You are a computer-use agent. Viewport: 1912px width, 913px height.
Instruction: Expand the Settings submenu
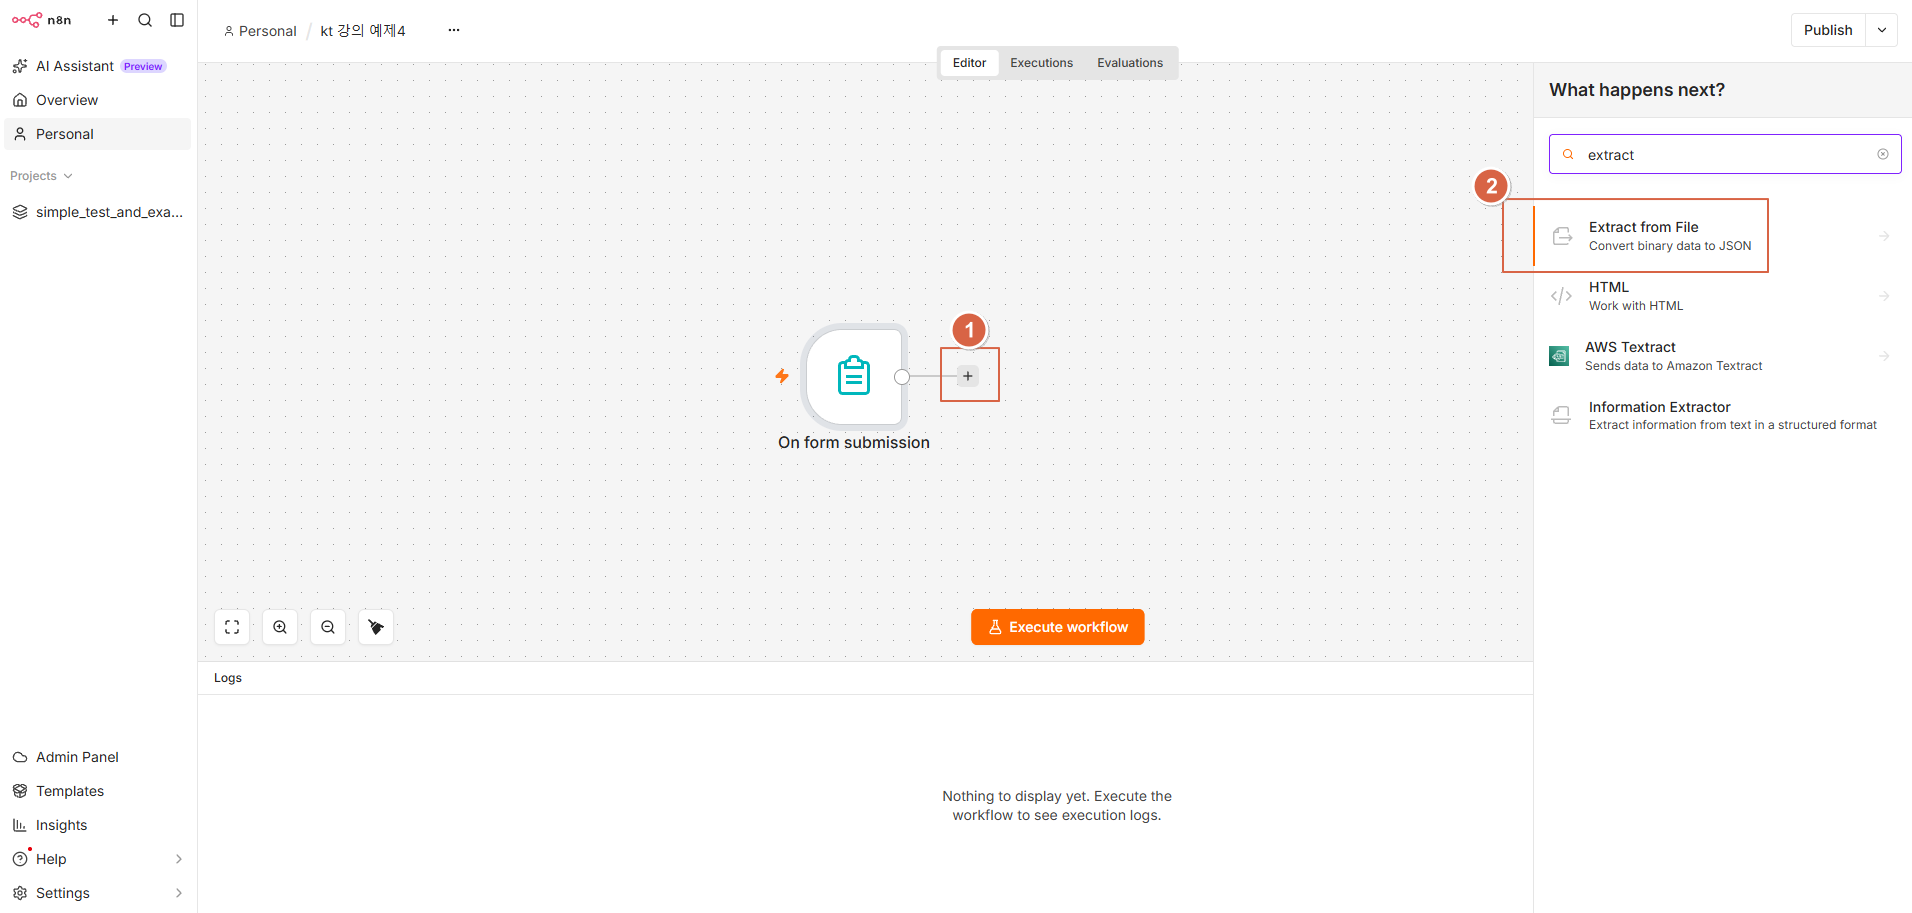point(179,893)
